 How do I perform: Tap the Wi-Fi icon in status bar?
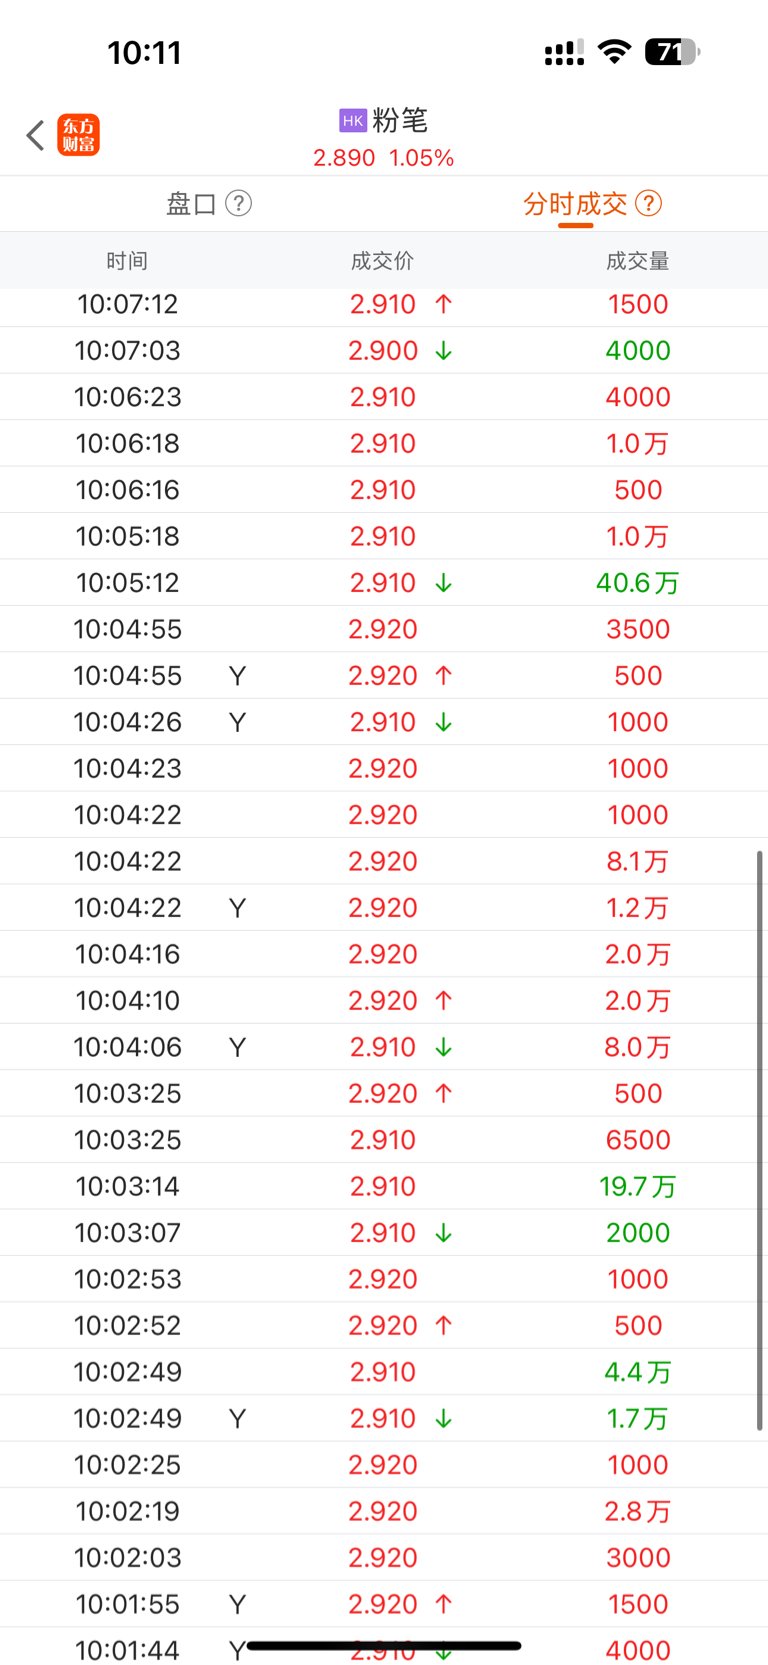tap(614, 52)
